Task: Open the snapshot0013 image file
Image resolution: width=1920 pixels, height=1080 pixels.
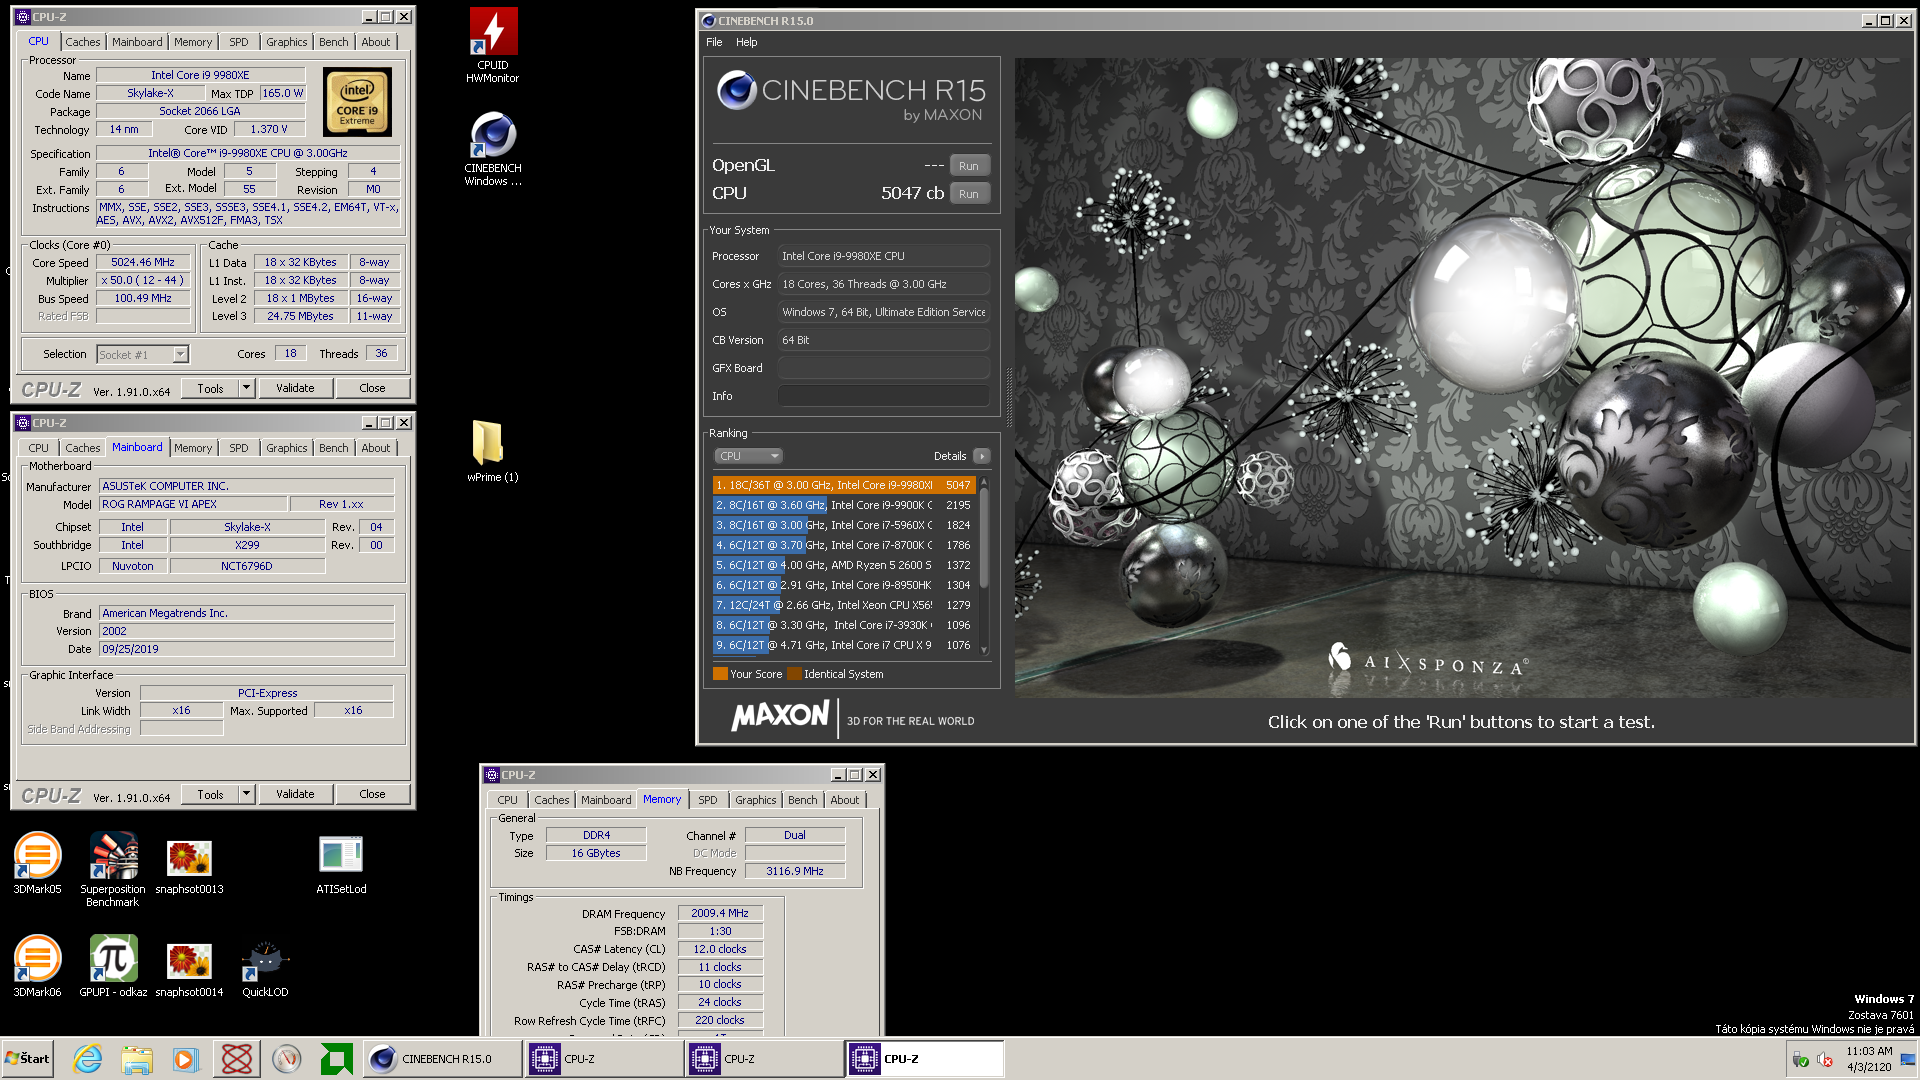Action: click(x=189, y=866)
